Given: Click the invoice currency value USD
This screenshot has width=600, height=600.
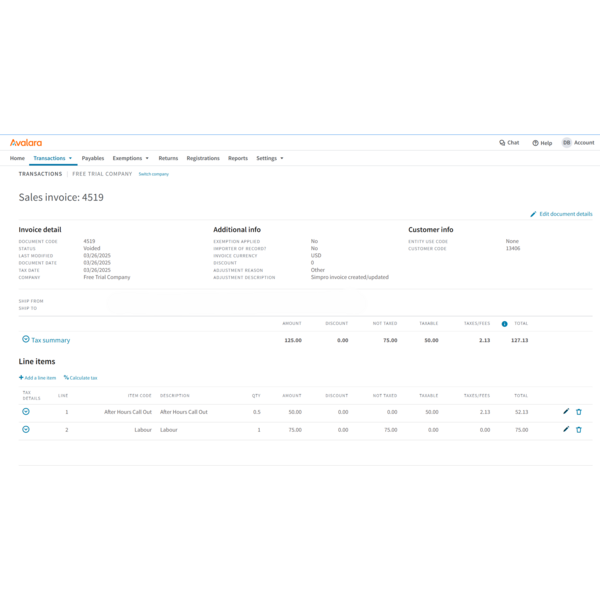Looking at the screenshot, I should point(316,255).
